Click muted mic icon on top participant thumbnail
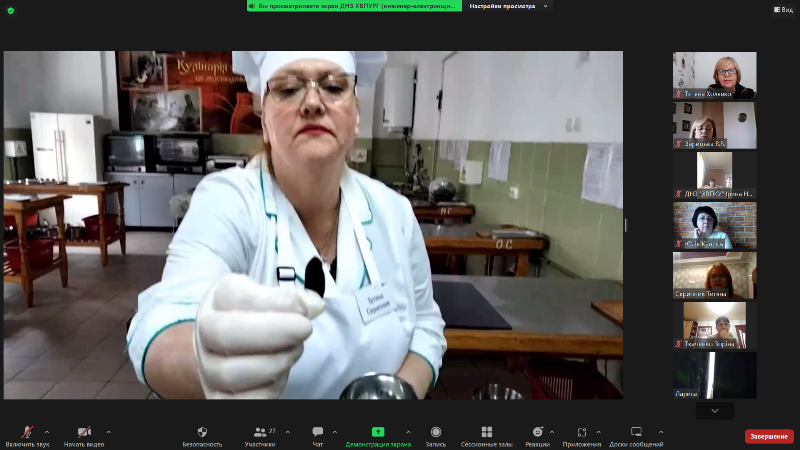 [679, 94]
